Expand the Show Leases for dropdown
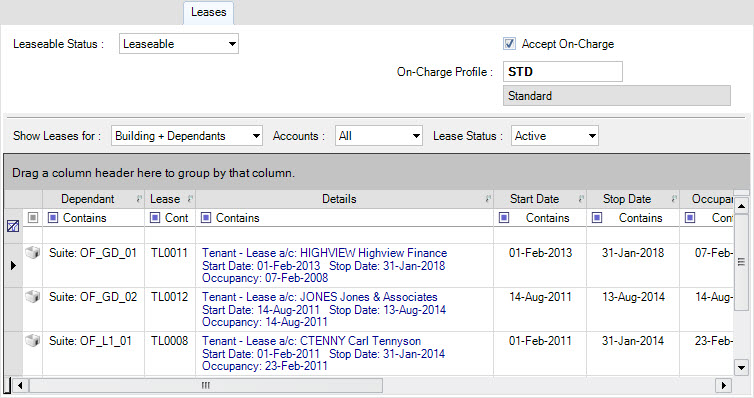754x398 pixels. pos(187,136)
